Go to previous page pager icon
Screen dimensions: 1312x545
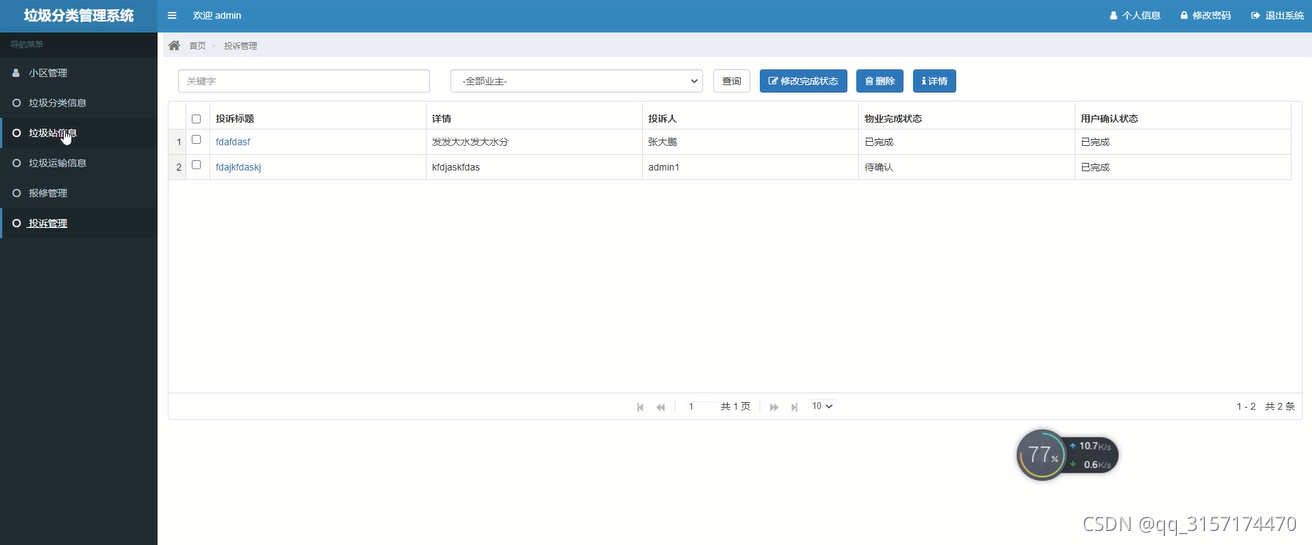point(660,407)
